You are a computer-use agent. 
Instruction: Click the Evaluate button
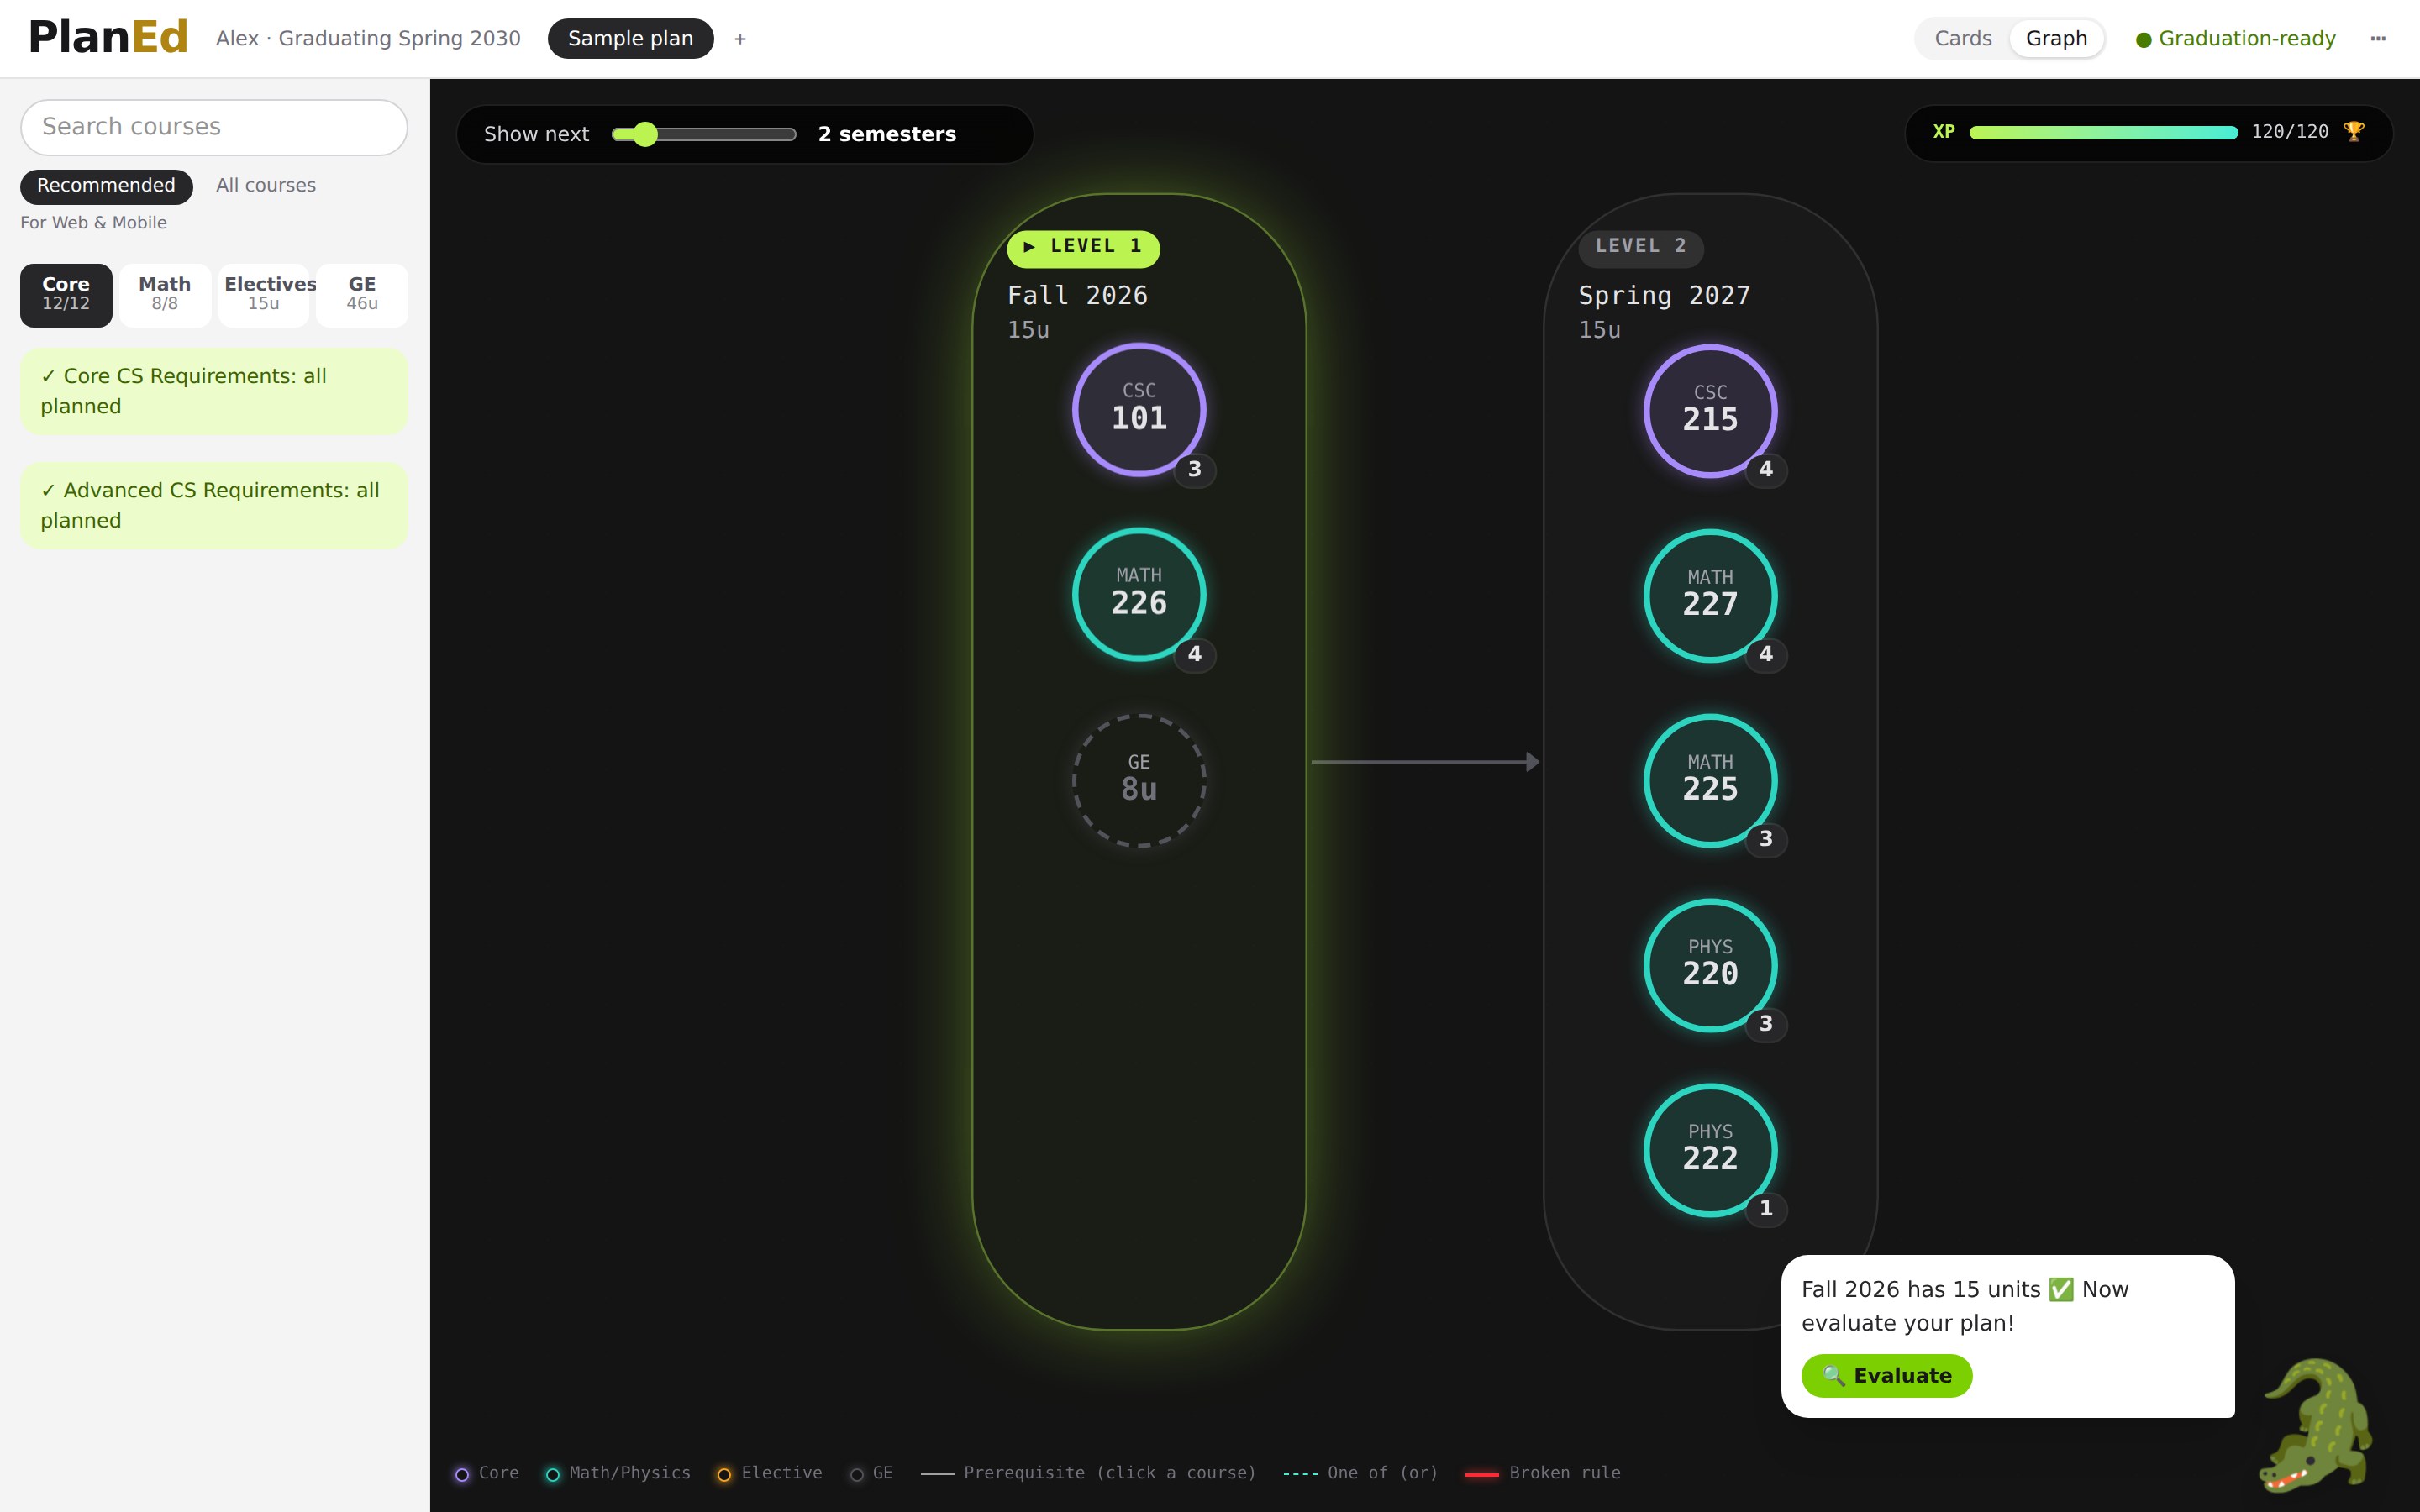coord(1886,1375)
